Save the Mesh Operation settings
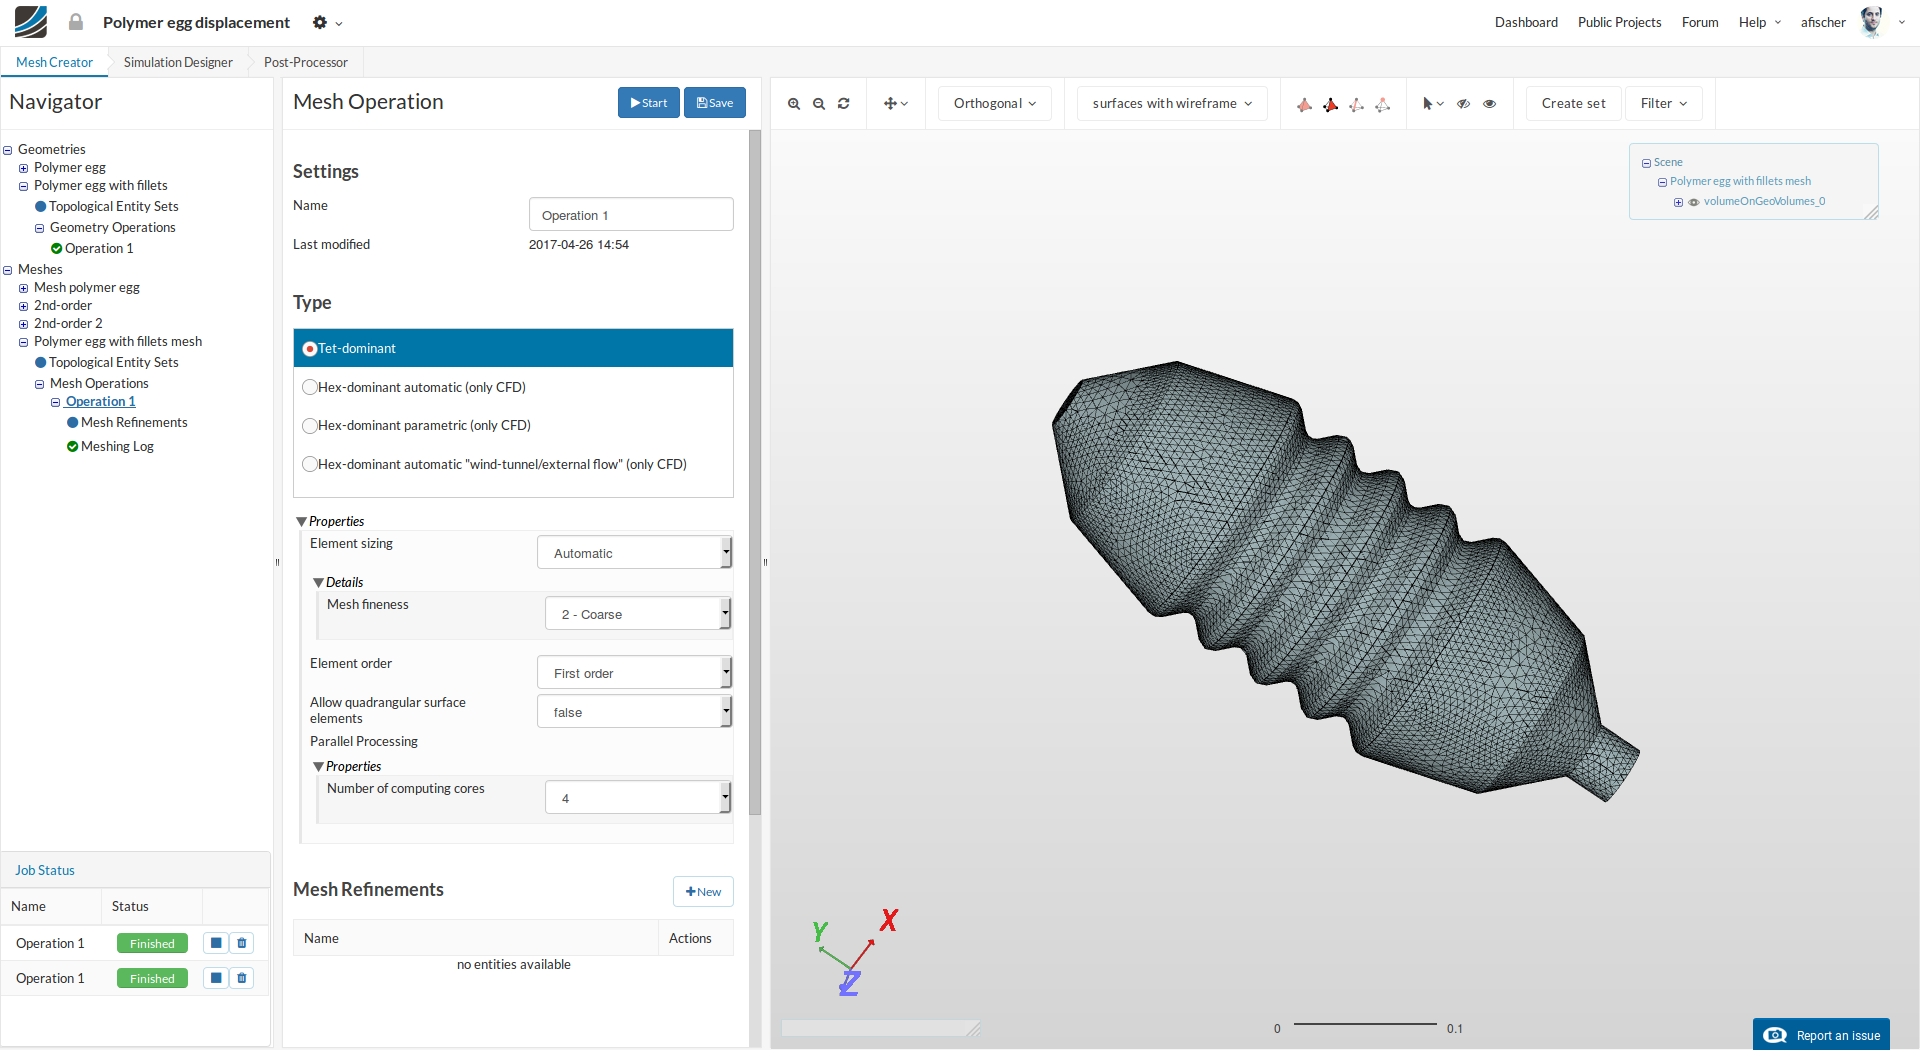The height and width of the screenshot is (1050, 1920). click(x=714, y=102)
